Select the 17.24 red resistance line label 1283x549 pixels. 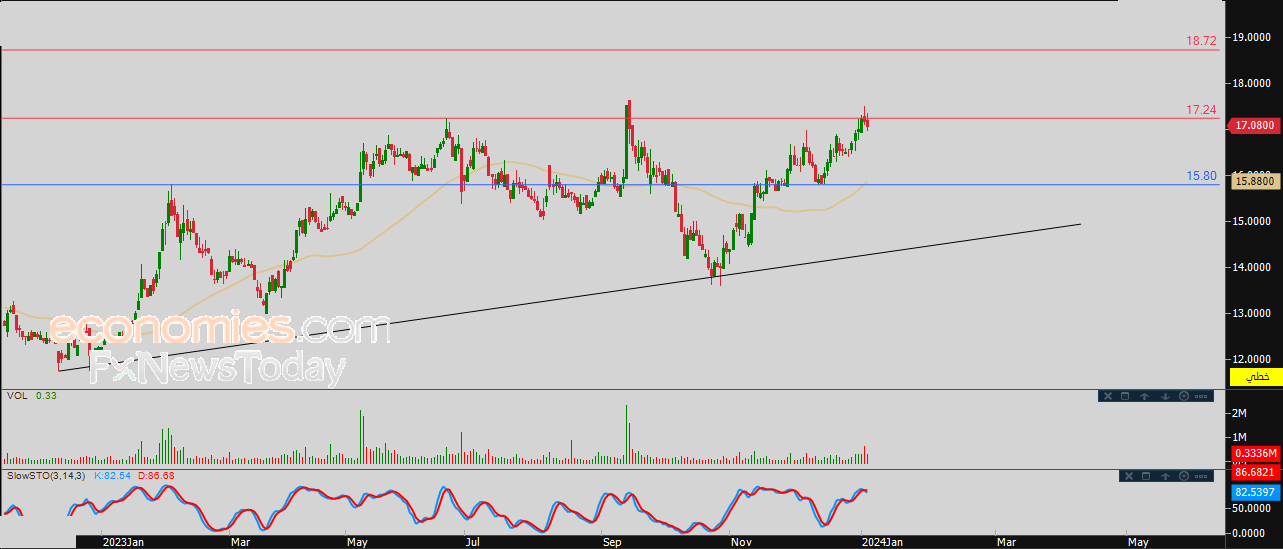point(1201,109)
